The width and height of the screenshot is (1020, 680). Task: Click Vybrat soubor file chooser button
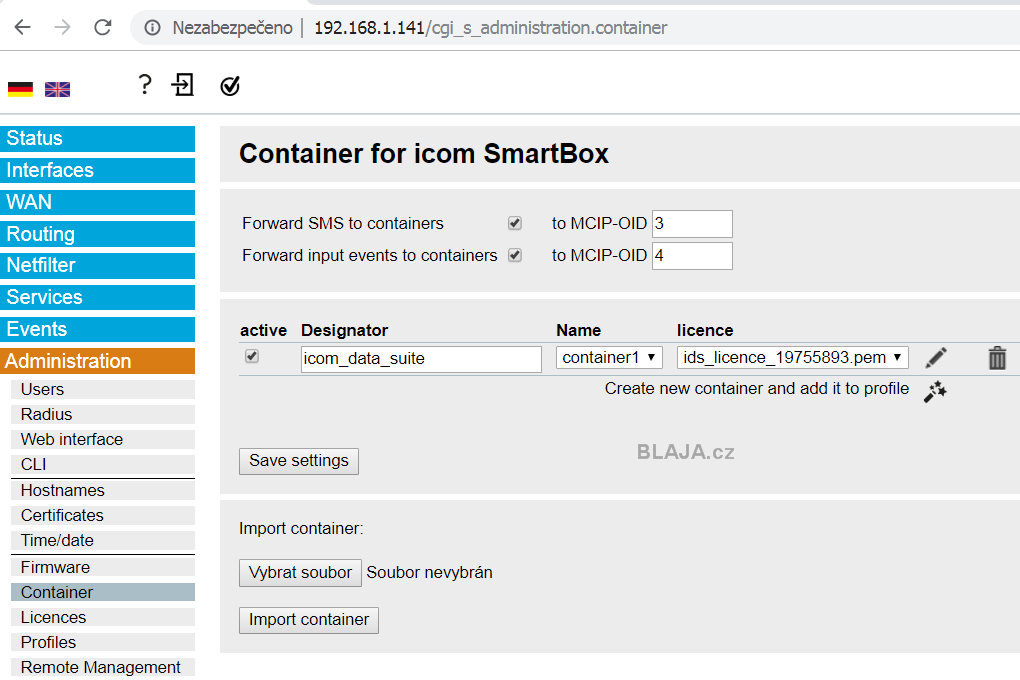pyautogui.click(x=300, y=573)
